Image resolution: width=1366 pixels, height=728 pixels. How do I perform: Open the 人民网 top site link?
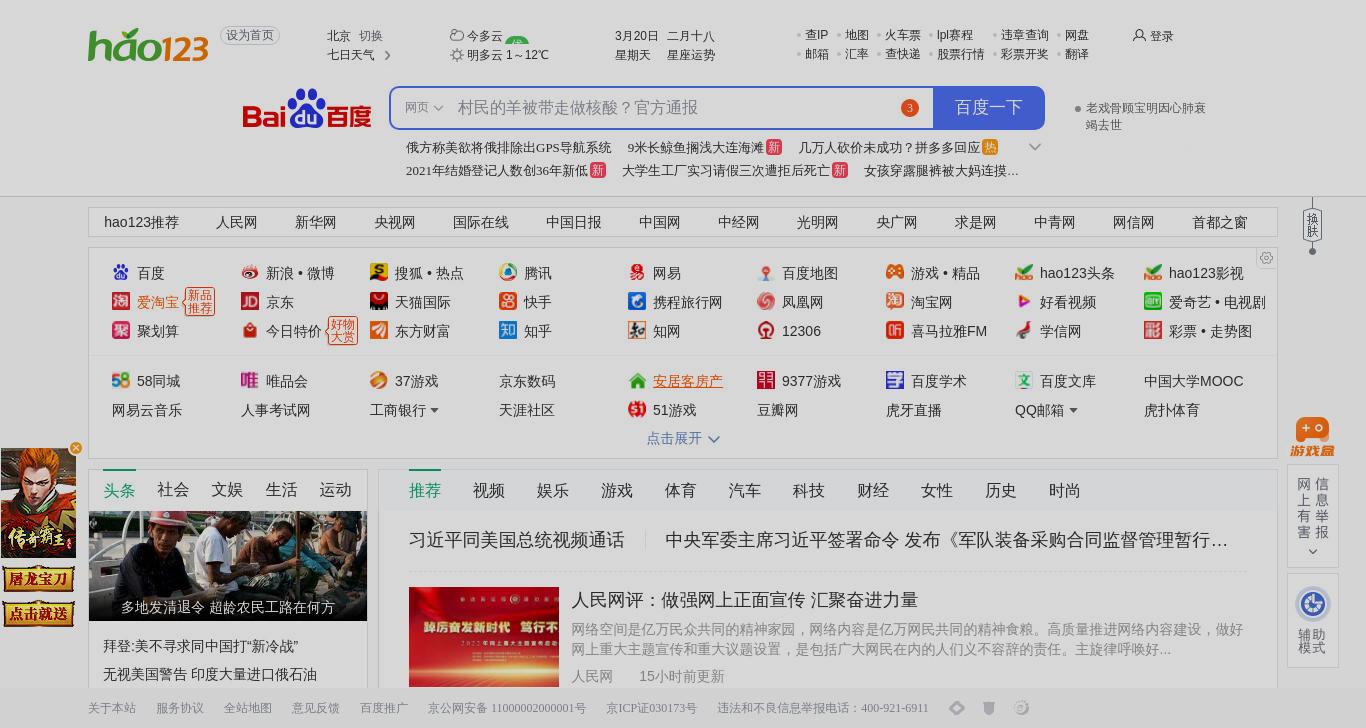(237, 222)
